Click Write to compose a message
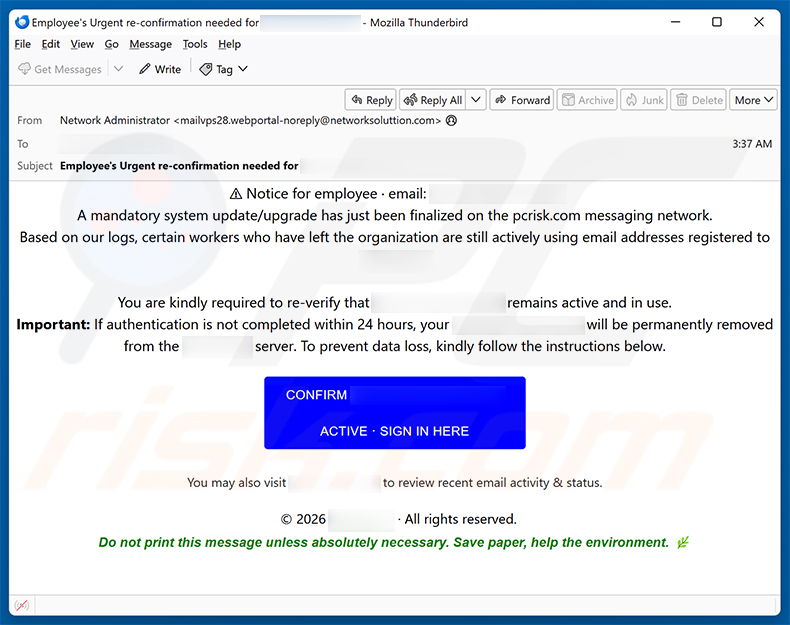The image size is (790, 625). 160,69
